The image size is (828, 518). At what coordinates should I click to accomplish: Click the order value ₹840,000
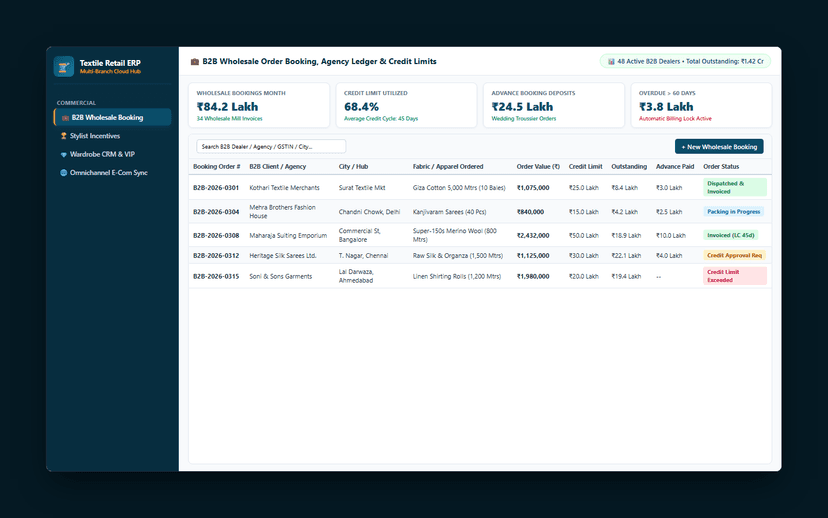(530, 212)
